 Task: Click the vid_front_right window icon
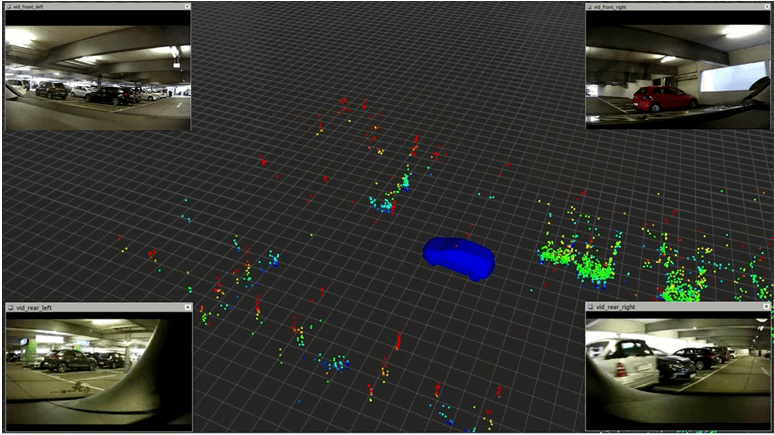pos(590,7)
